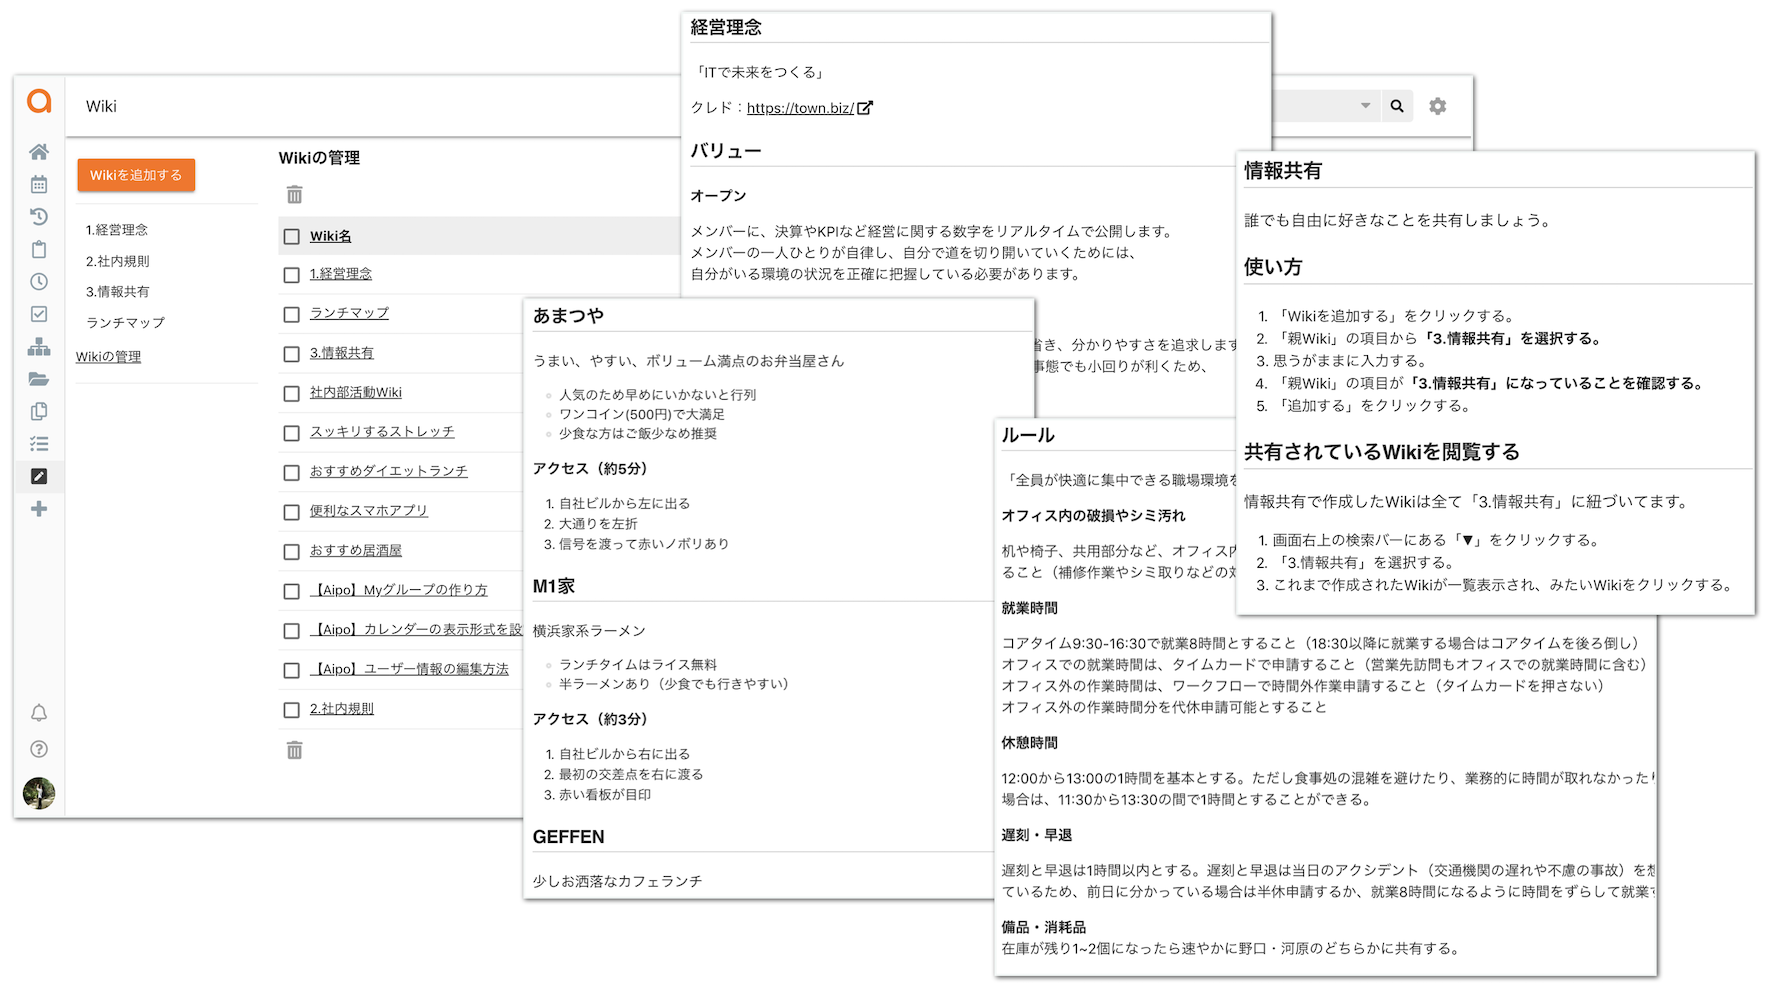Check the box for 3.情報共有 row
This screenshot has height=989, width=1771.
tap(292, 354)
